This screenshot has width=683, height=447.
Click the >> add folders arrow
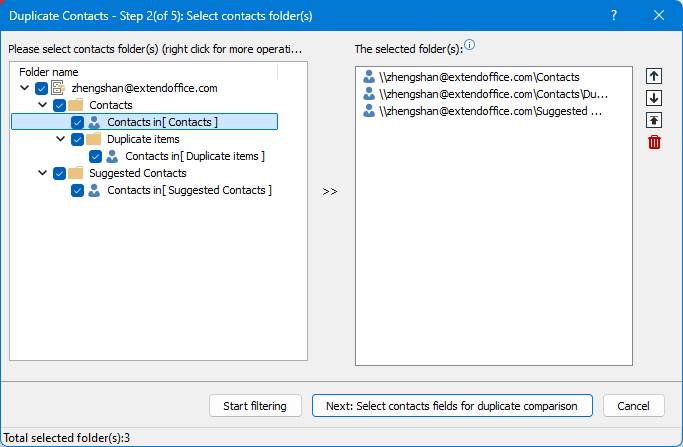(330, 192)
